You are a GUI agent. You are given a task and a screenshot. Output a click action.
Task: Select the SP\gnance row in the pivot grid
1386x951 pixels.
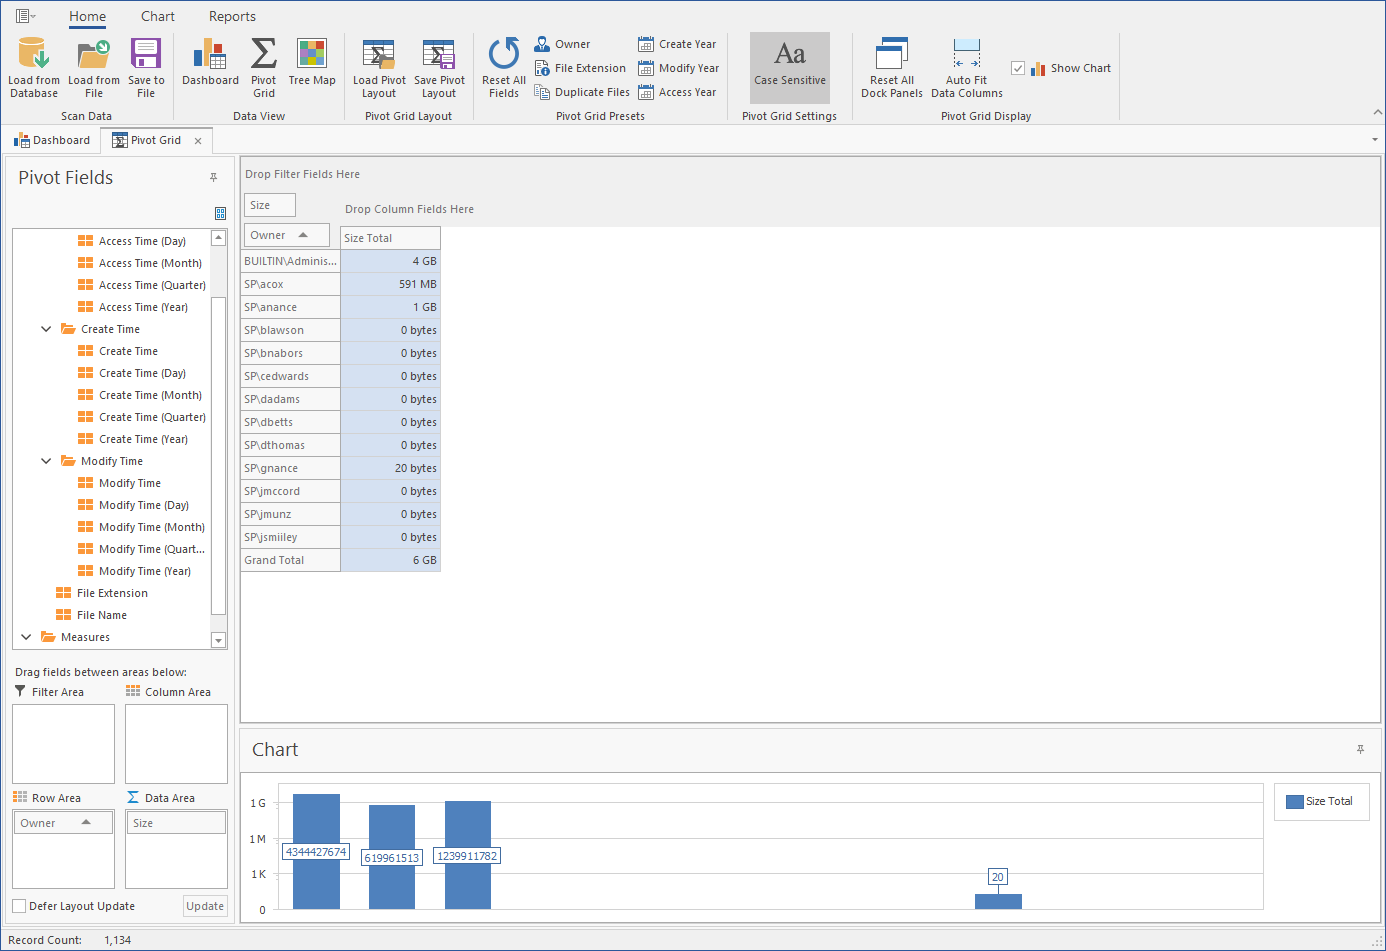290,467
